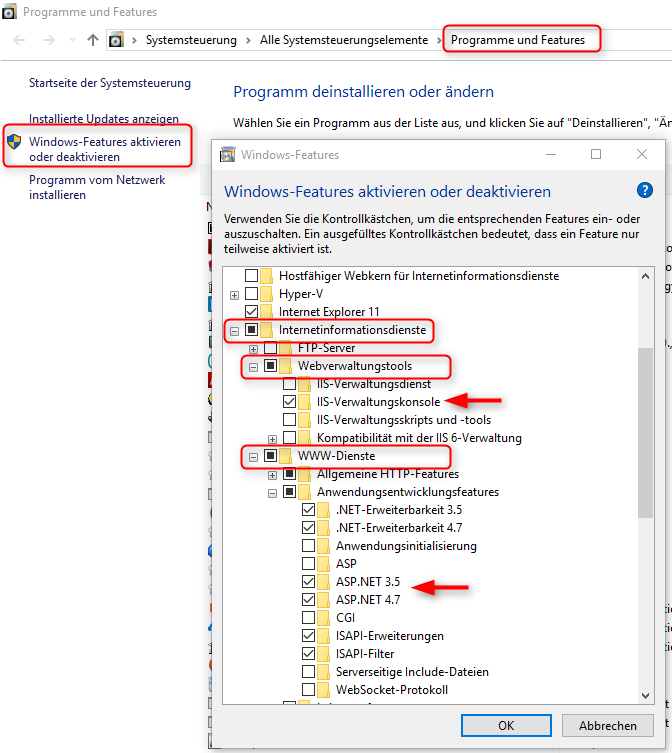Viewport: 672px width, 753px height.
Task: Check the IIS-Verwaltungsdienst checkbox
Action: (x=289, y=384)
